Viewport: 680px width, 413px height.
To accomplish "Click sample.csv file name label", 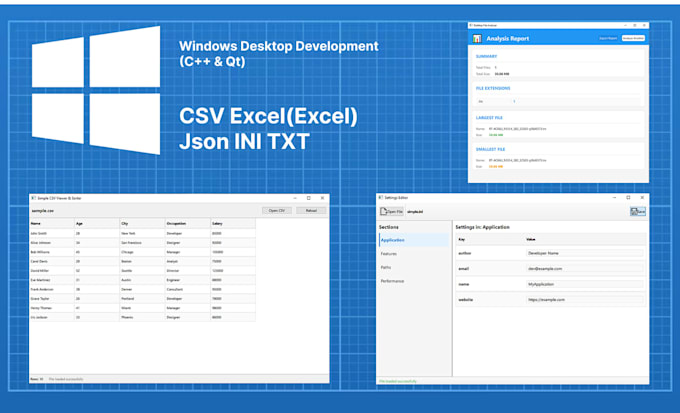I will [x=42, y=211].
